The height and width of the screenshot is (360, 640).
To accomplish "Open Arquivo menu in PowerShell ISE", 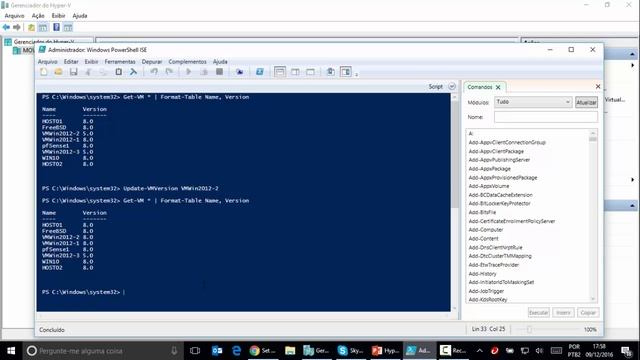I will tap(48, 62).
